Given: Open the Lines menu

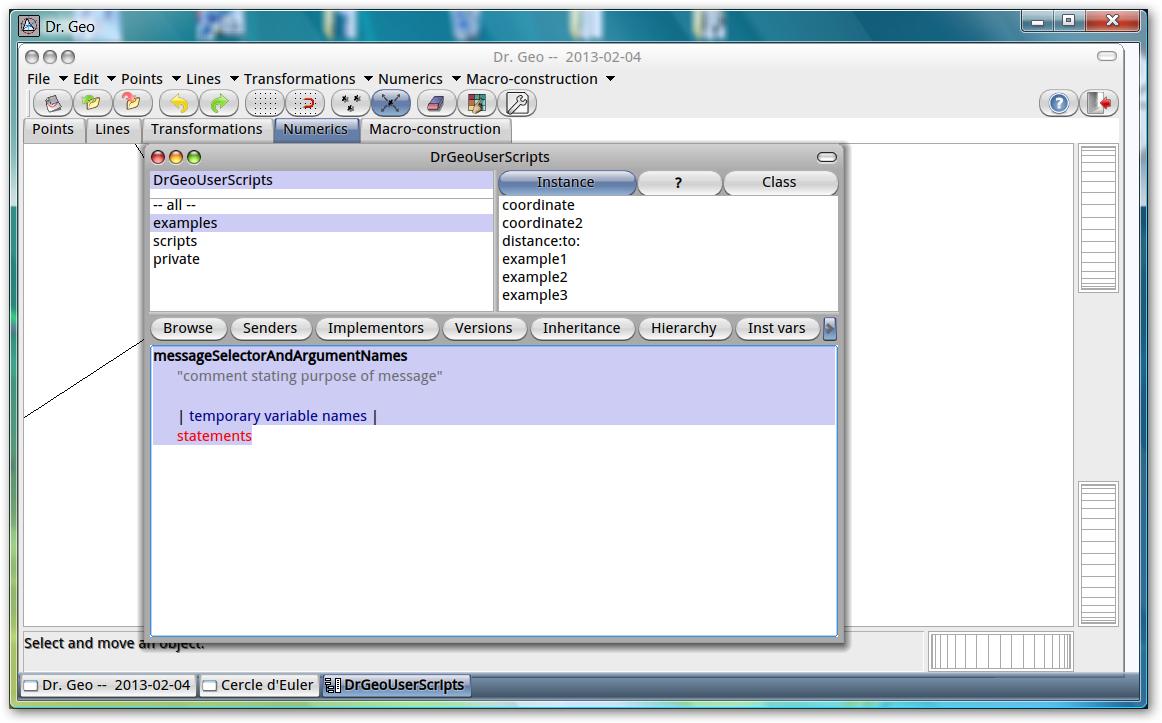Looking at the screenshot, I should coord(211,79).
